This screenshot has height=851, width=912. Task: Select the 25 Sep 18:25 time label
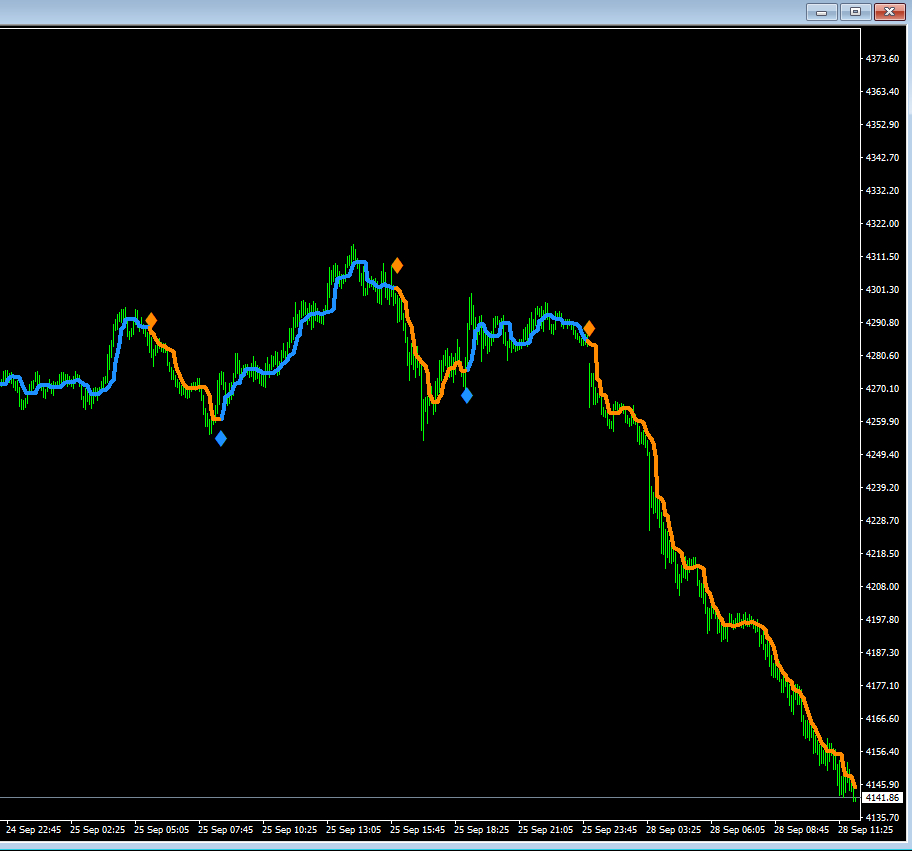(482, 830)
